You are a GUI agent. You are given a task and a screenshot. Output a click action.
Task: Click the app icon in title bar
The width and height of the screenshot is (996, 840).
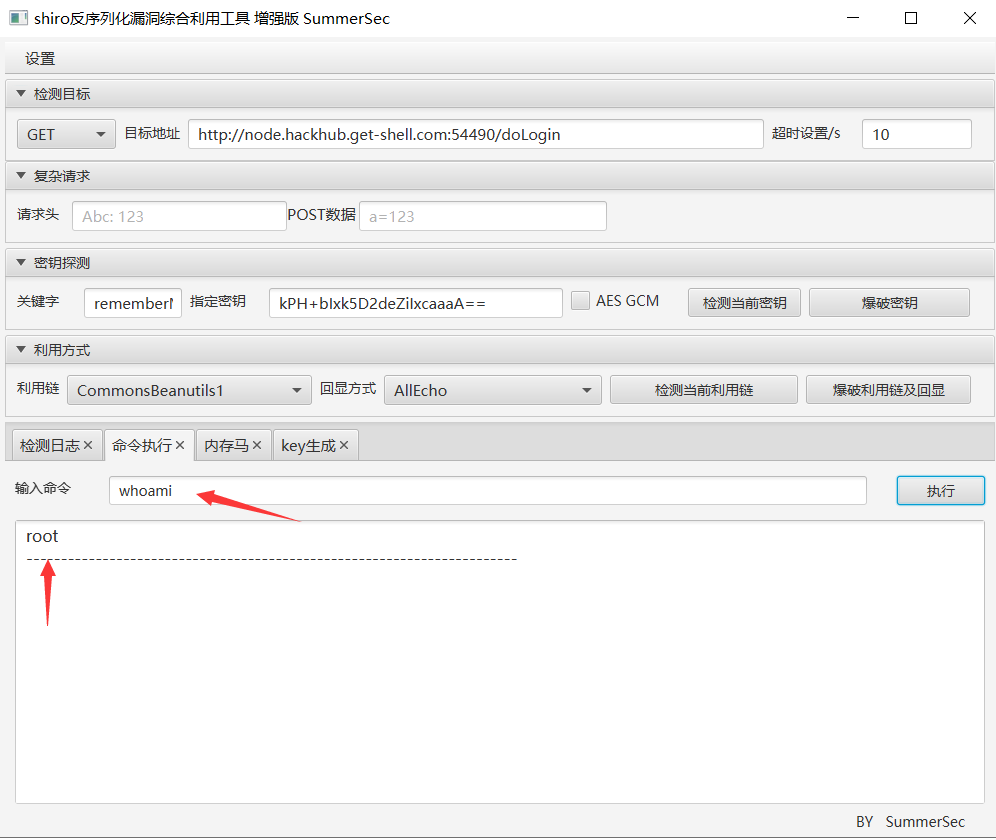(x=17, y=18)
